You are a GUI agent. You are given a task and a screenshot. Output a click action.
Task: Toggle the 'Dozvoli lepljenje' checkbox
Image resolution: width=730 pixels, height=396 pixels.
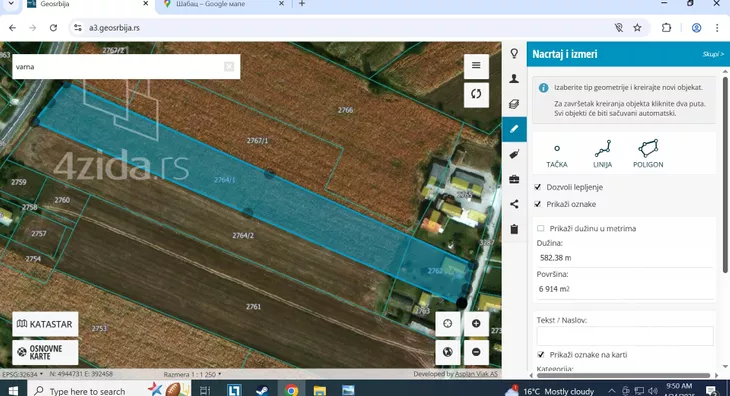(538, 187)
